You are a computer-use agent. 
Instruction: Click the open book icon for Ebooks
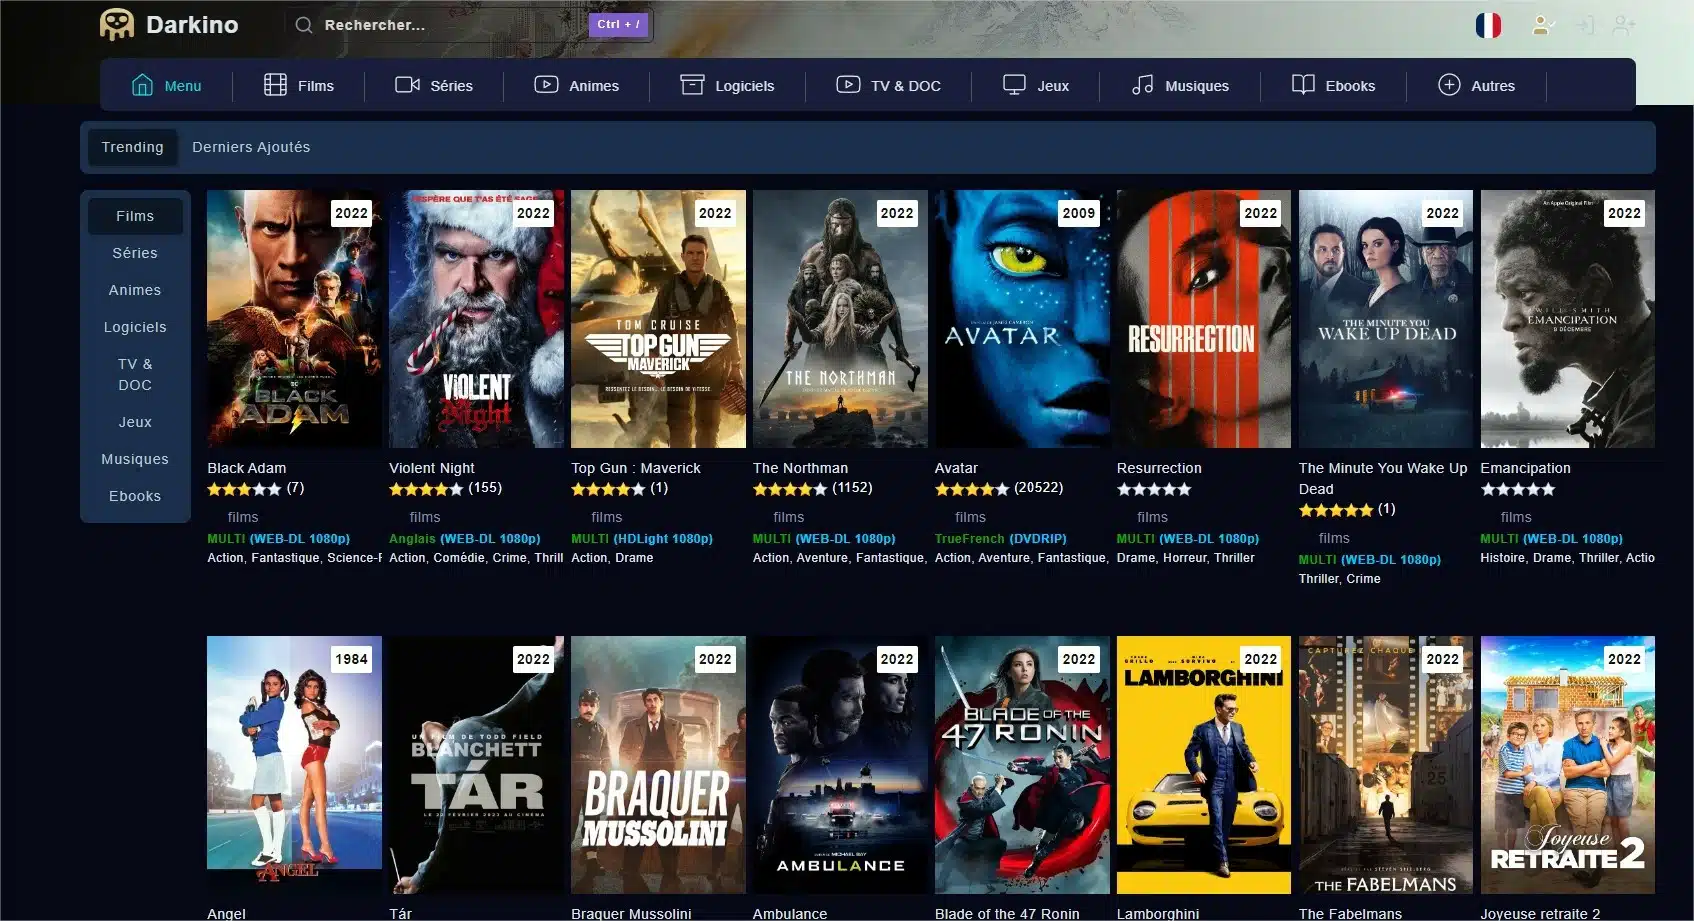coord(1303,85)
